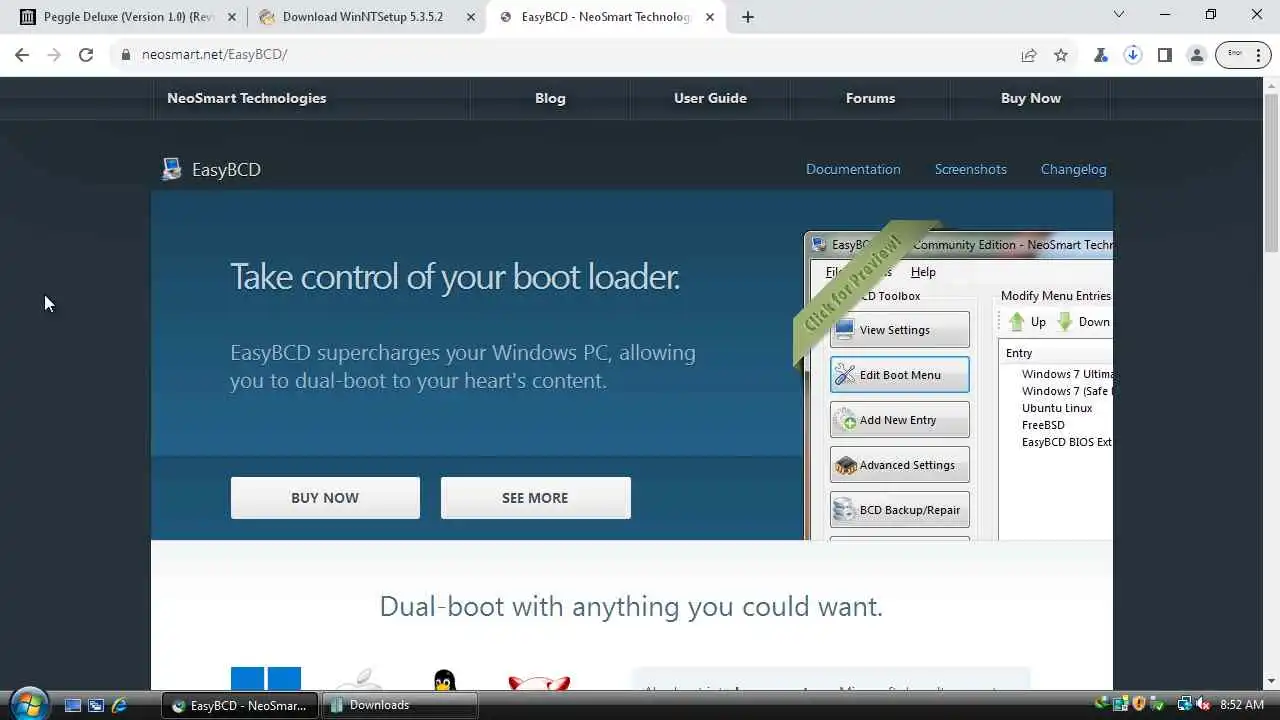Click BCD Backup/Repair in preview

click(899, 510)
